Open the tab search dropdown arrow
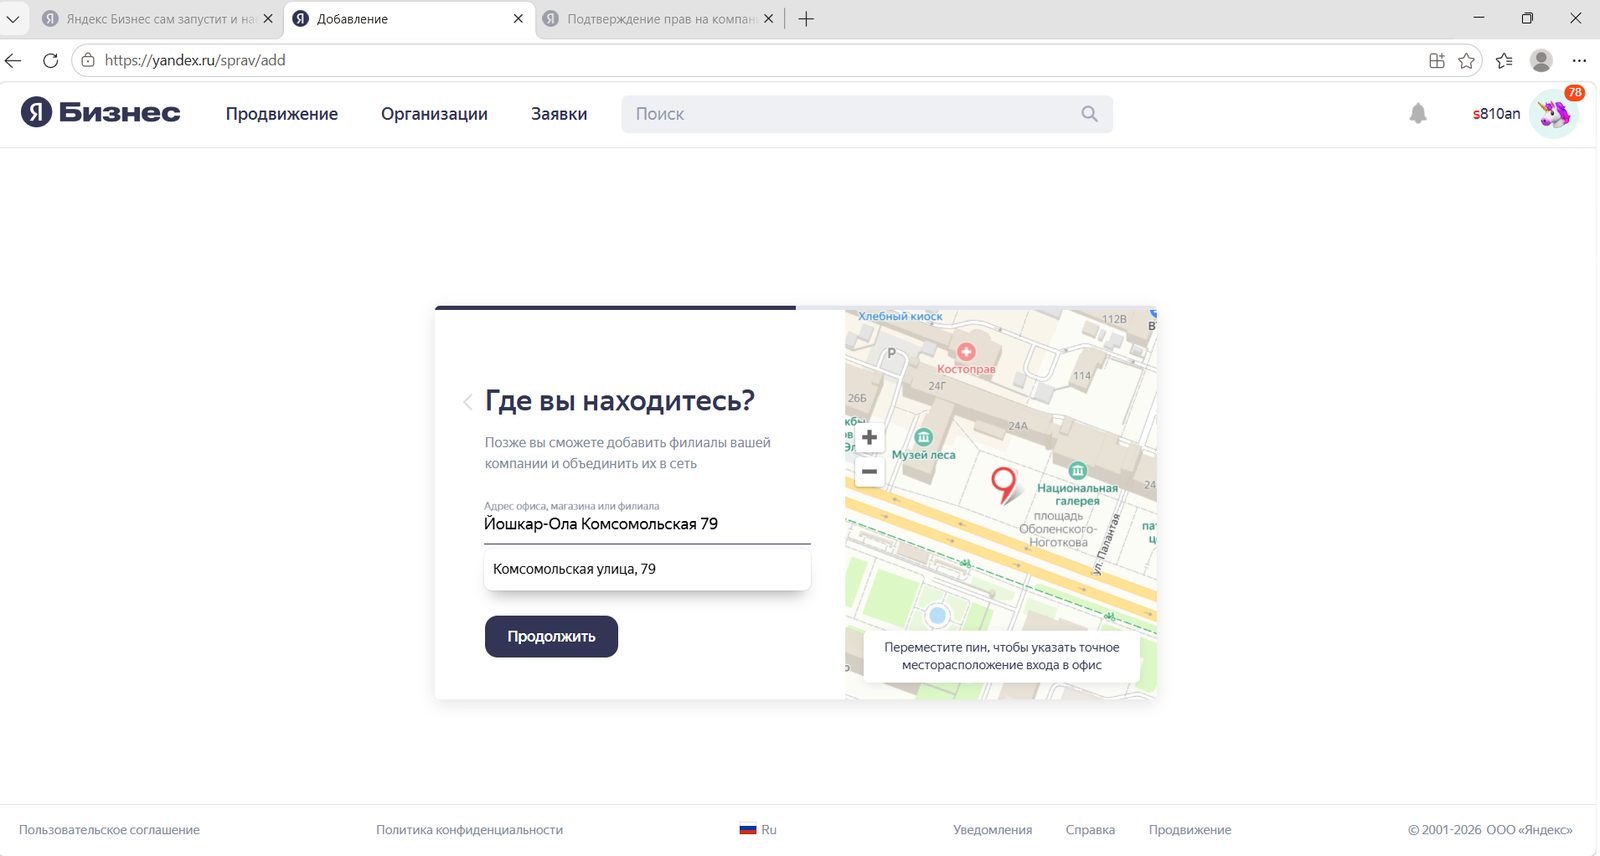This screenshot has height=856, width=1600. (x=13, y=19)
